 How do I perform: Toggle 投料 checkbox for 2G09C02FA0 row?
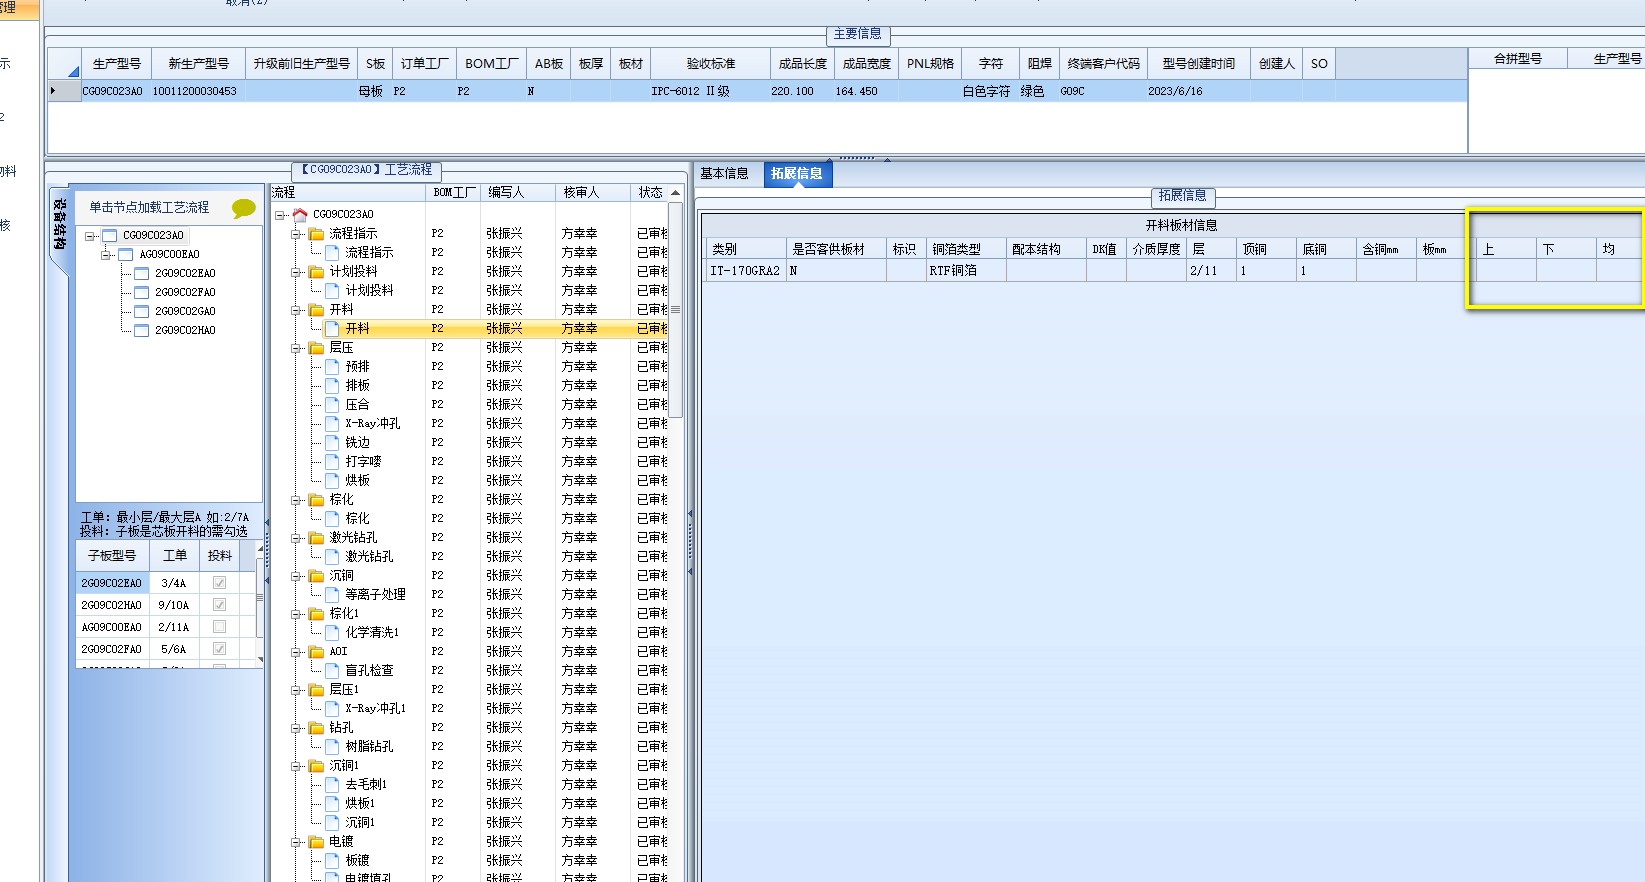point(219,648)
